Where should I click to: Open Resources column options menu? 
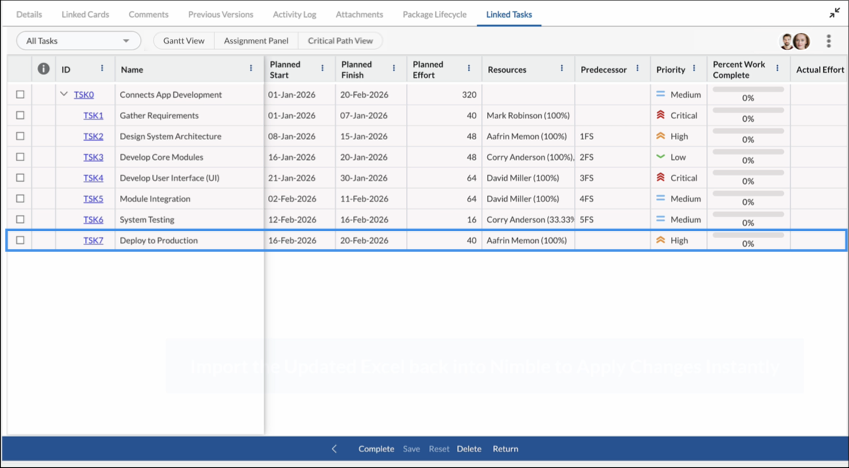[x=561, y=68]
